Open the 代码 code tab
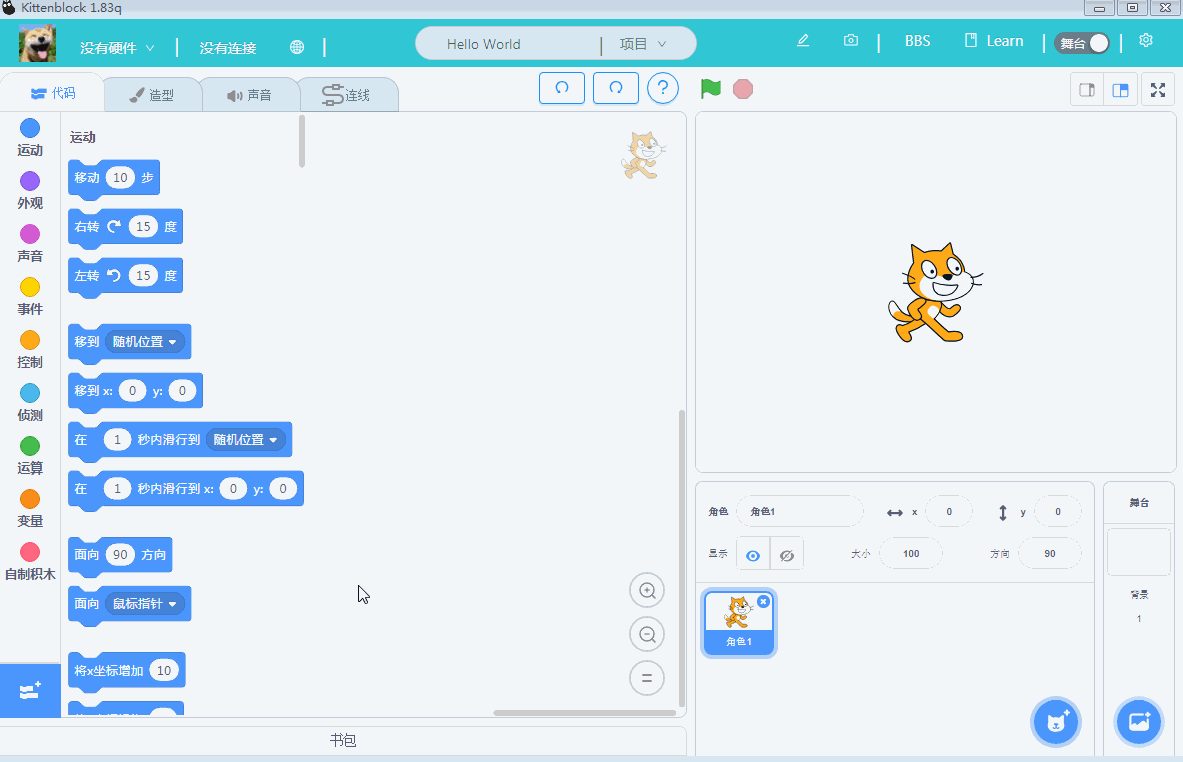This screenshot has width=1183, height=762. [53, 93]
